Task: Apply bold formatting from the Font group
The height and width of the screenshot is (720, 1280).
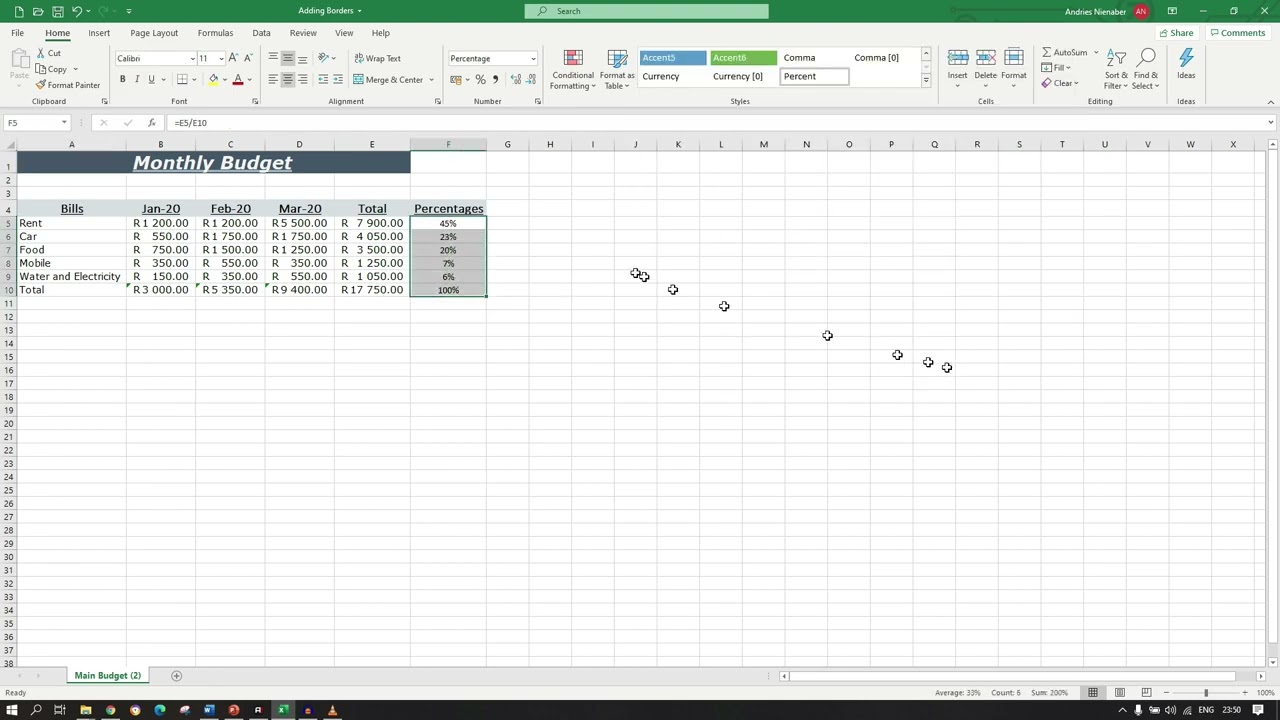Action: tap(122, 79)
